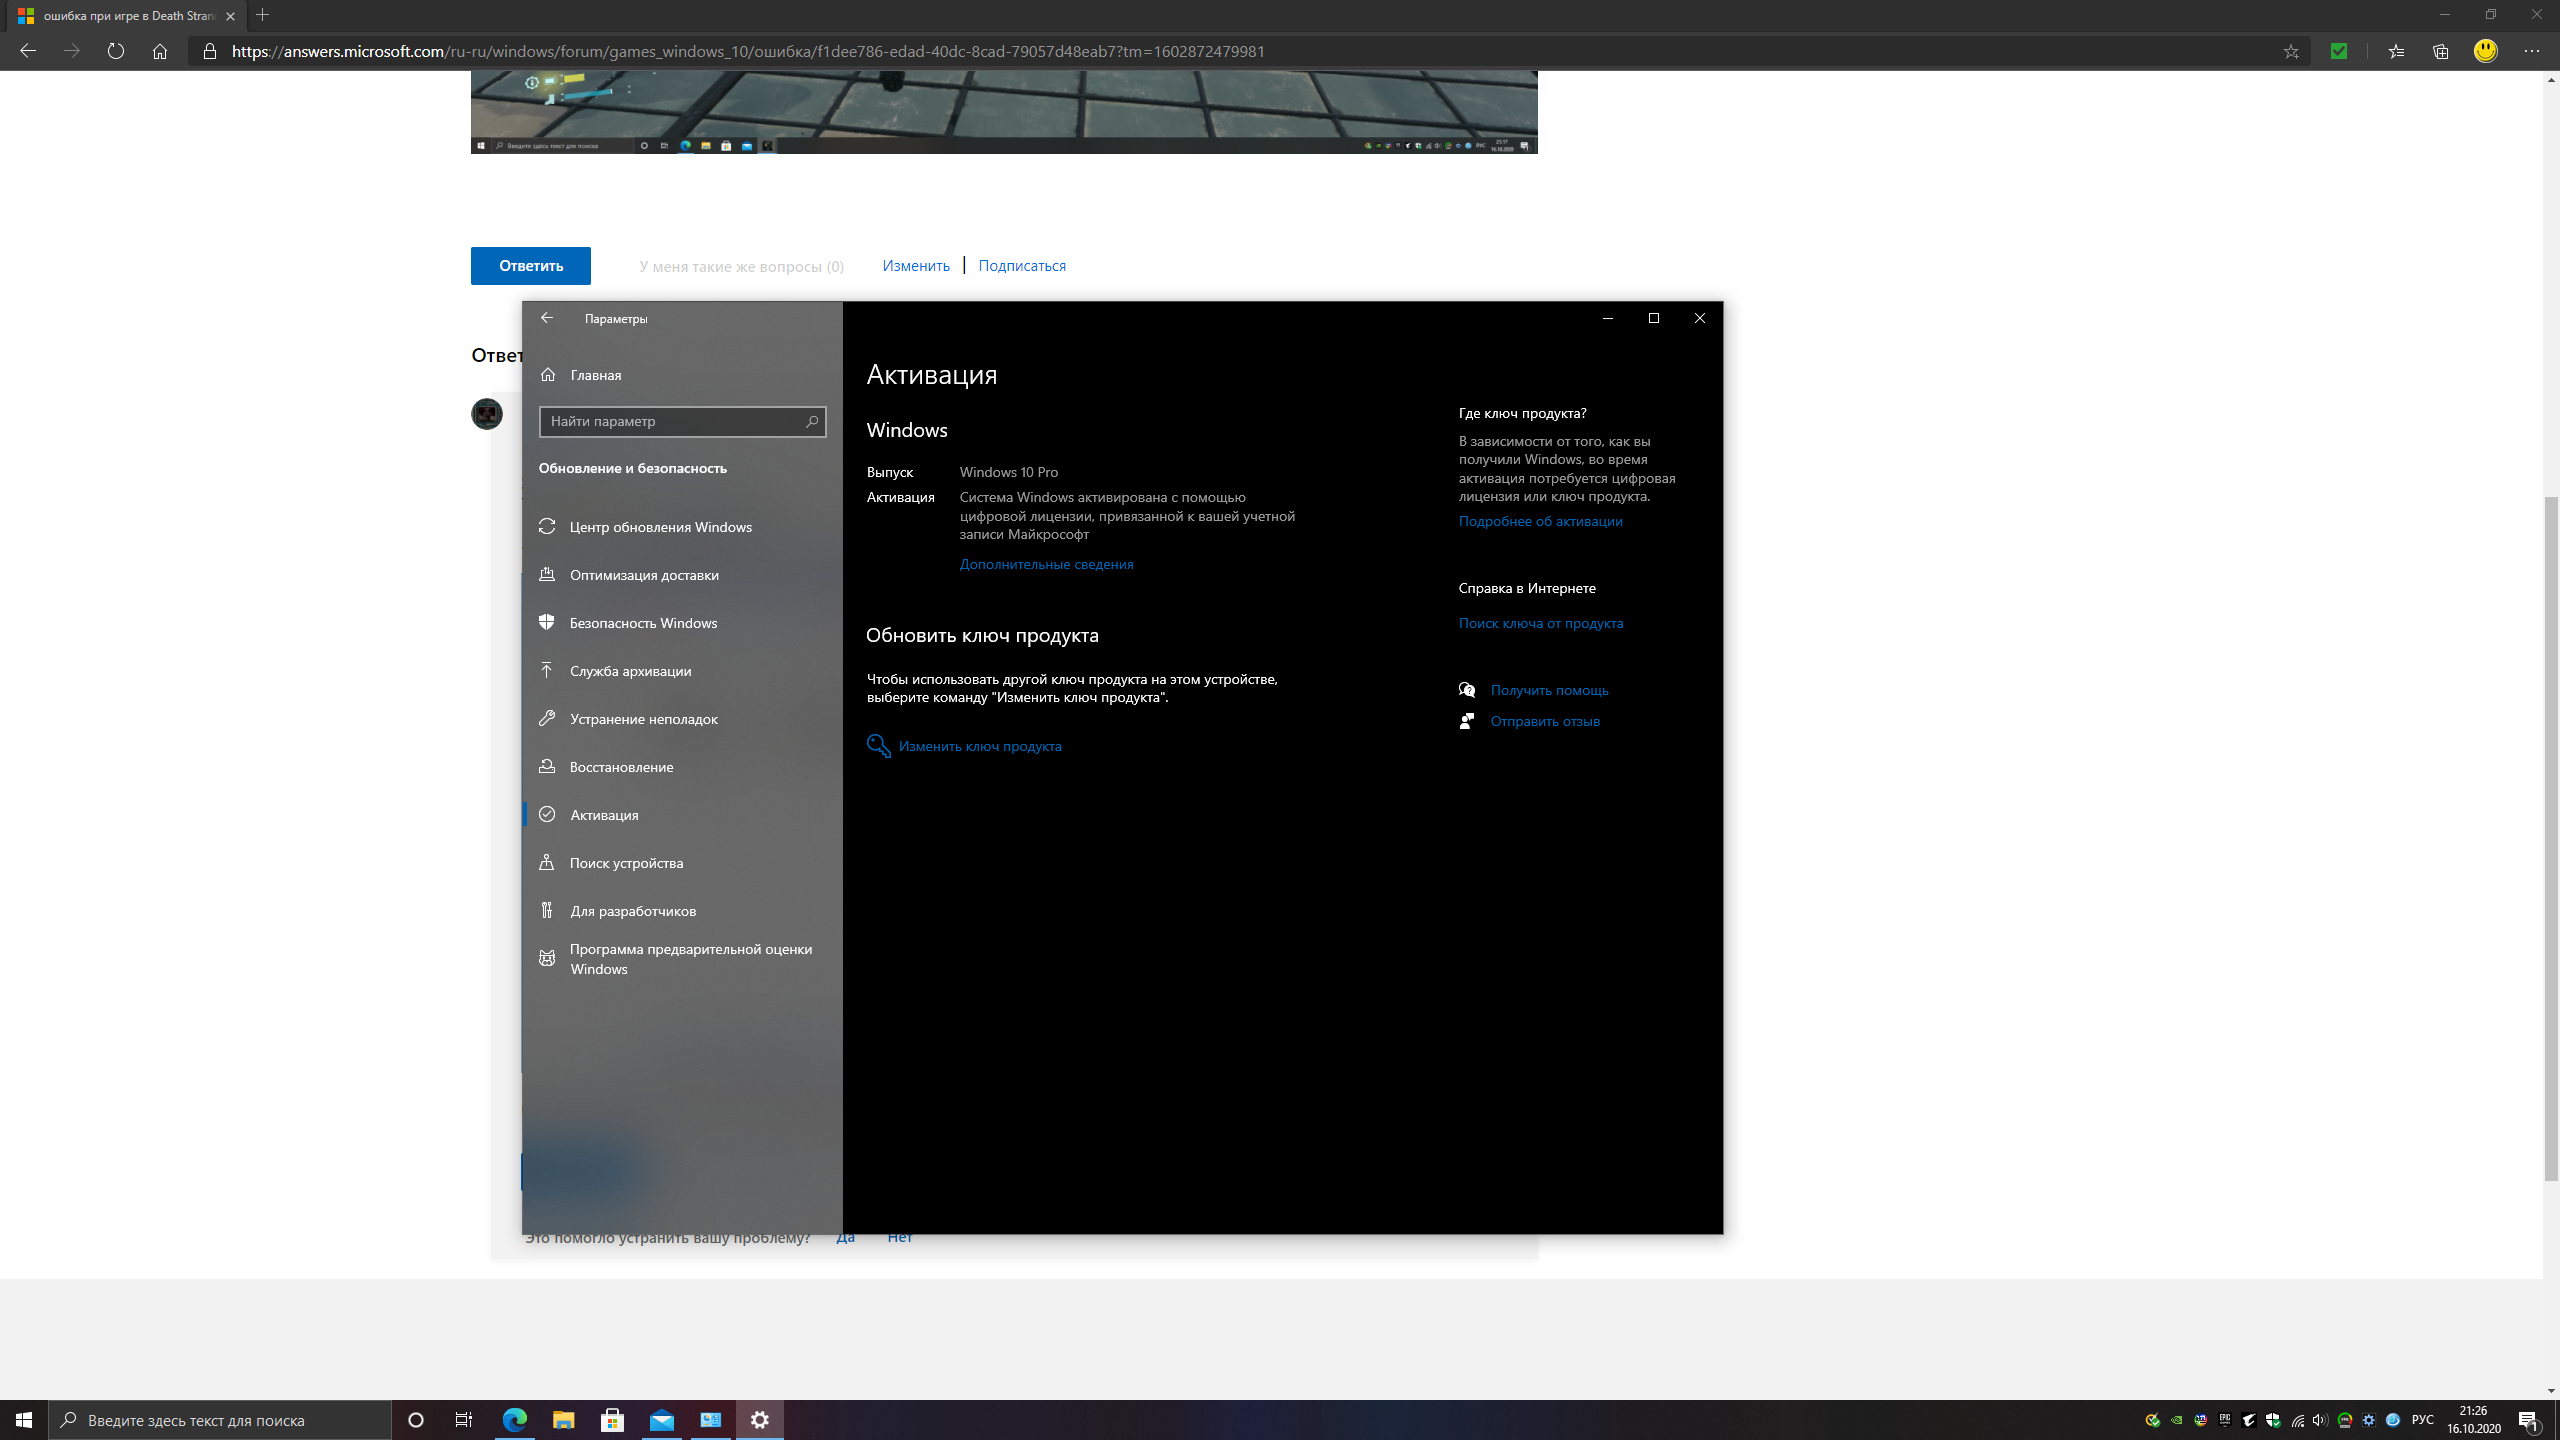The image size is (2560, 1440).
Task: Open Безопасность Windows section
Action: (x=682, y=623)
